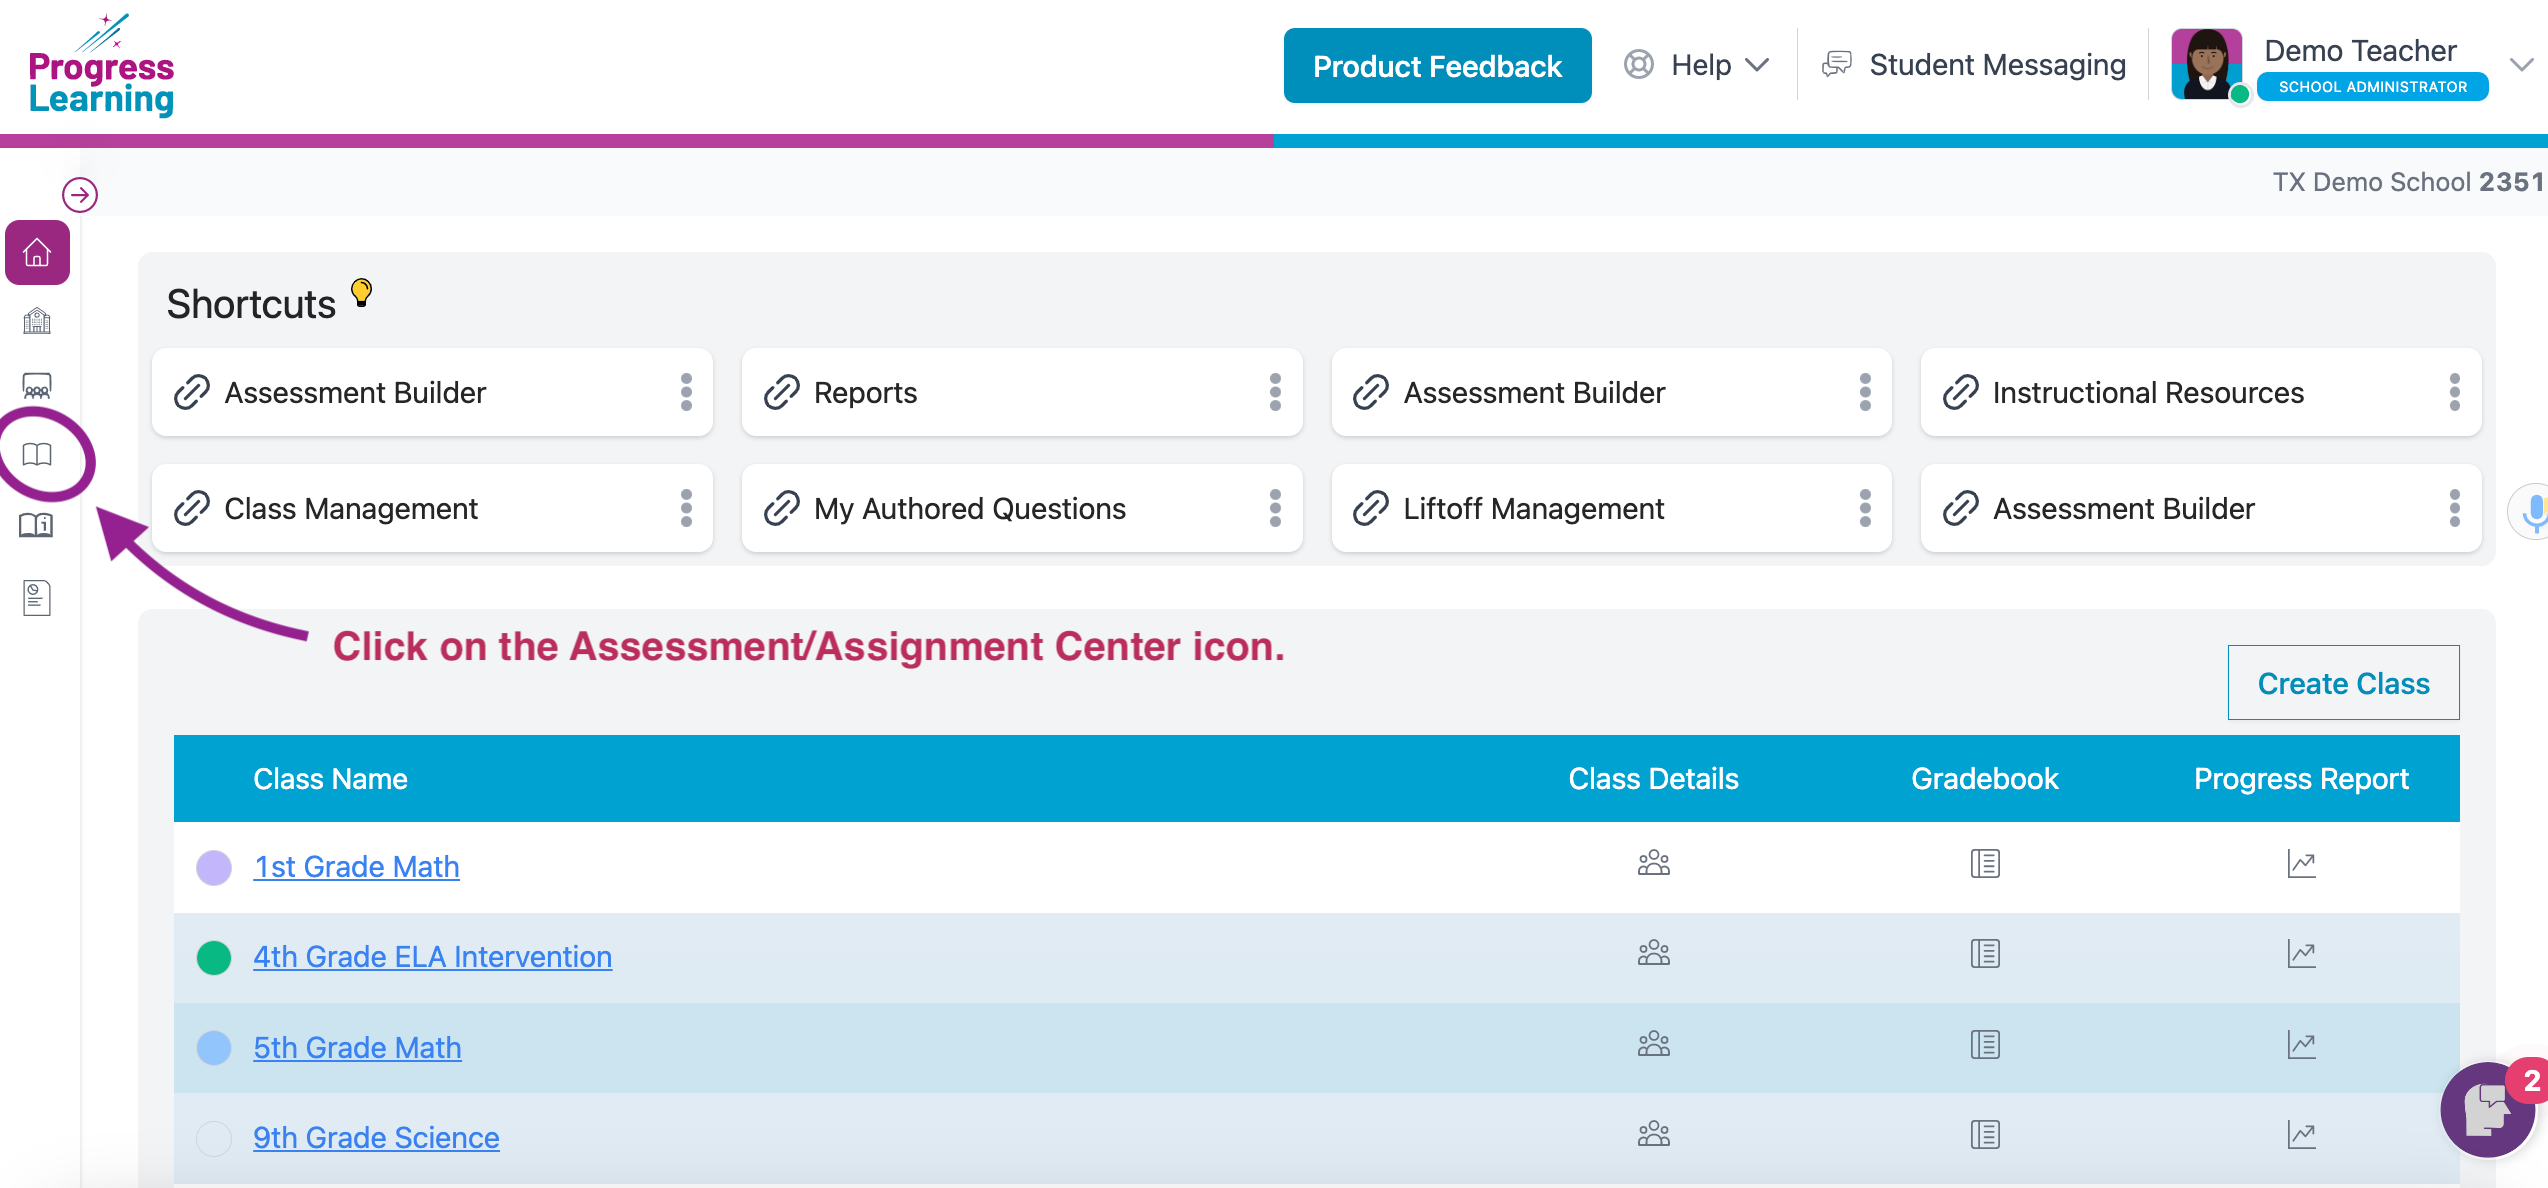The height and width of the screenshot is (1188, 2548).
Task: Open Class Details for 9th Grade Science
Action: [1653, 1134]
